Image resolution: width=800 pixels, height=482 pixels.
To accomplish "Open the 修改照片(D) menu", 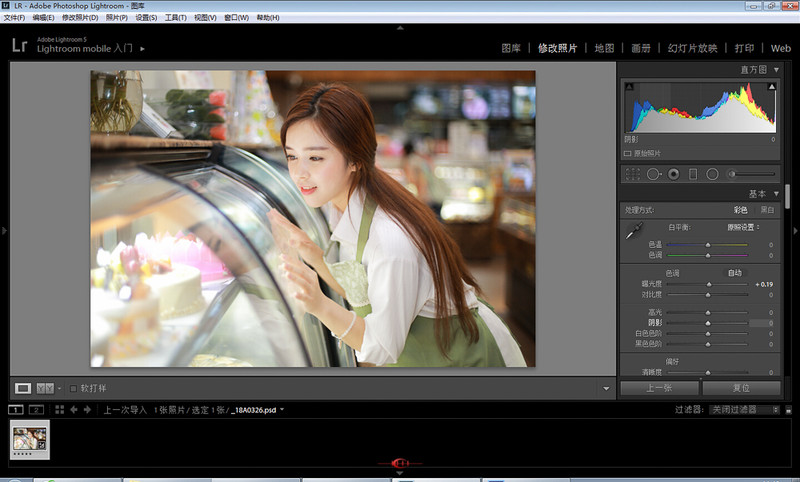I will (x=80, y=17).
